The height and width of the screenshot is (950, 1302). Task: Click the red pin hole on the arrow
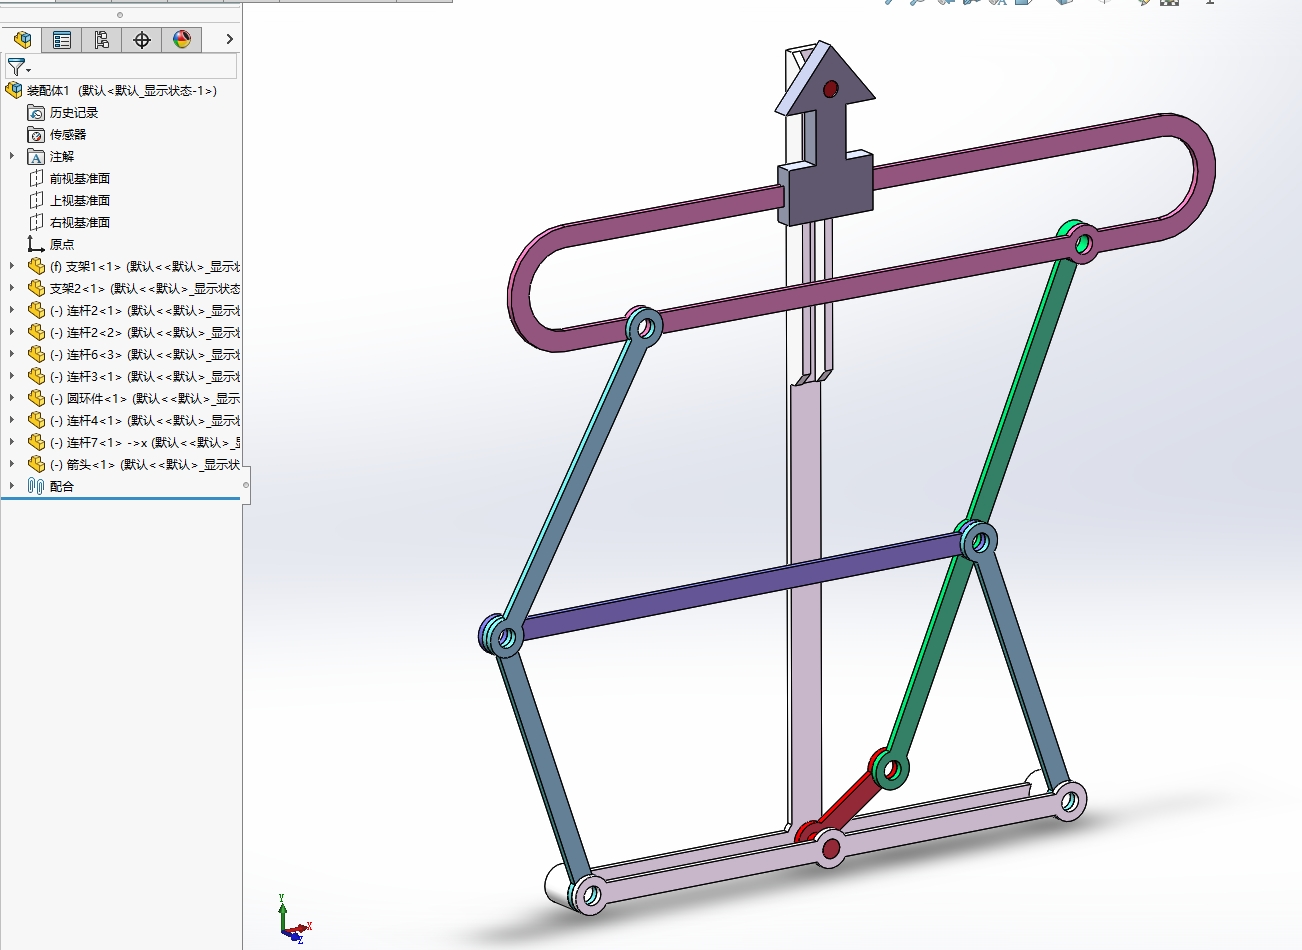click(x=830, y=90)
